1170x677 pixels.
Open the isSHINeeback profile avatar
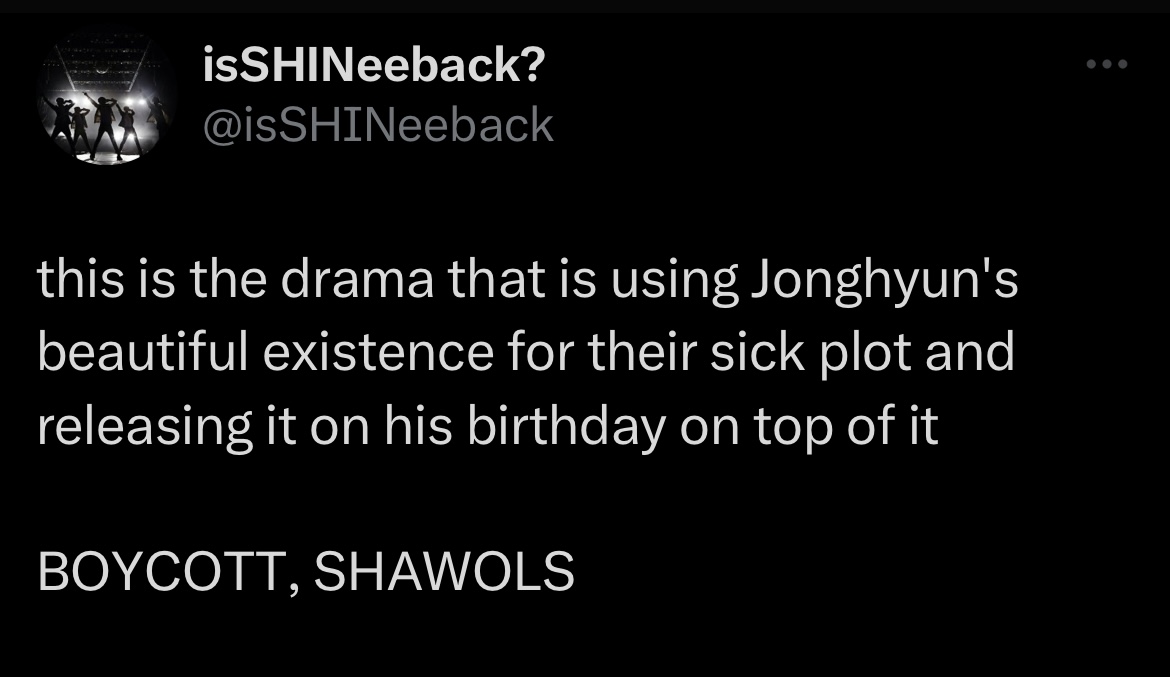point(104,98)
